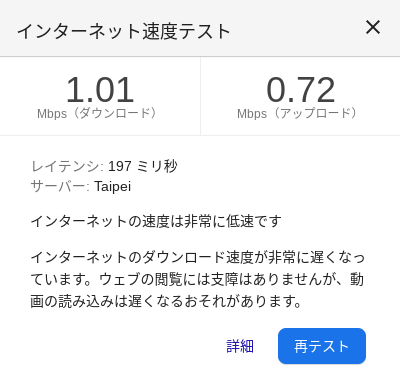Click the 0.72 upload speed value
Image resolution: width=400 pixels, height=374 pixels.
300,90
